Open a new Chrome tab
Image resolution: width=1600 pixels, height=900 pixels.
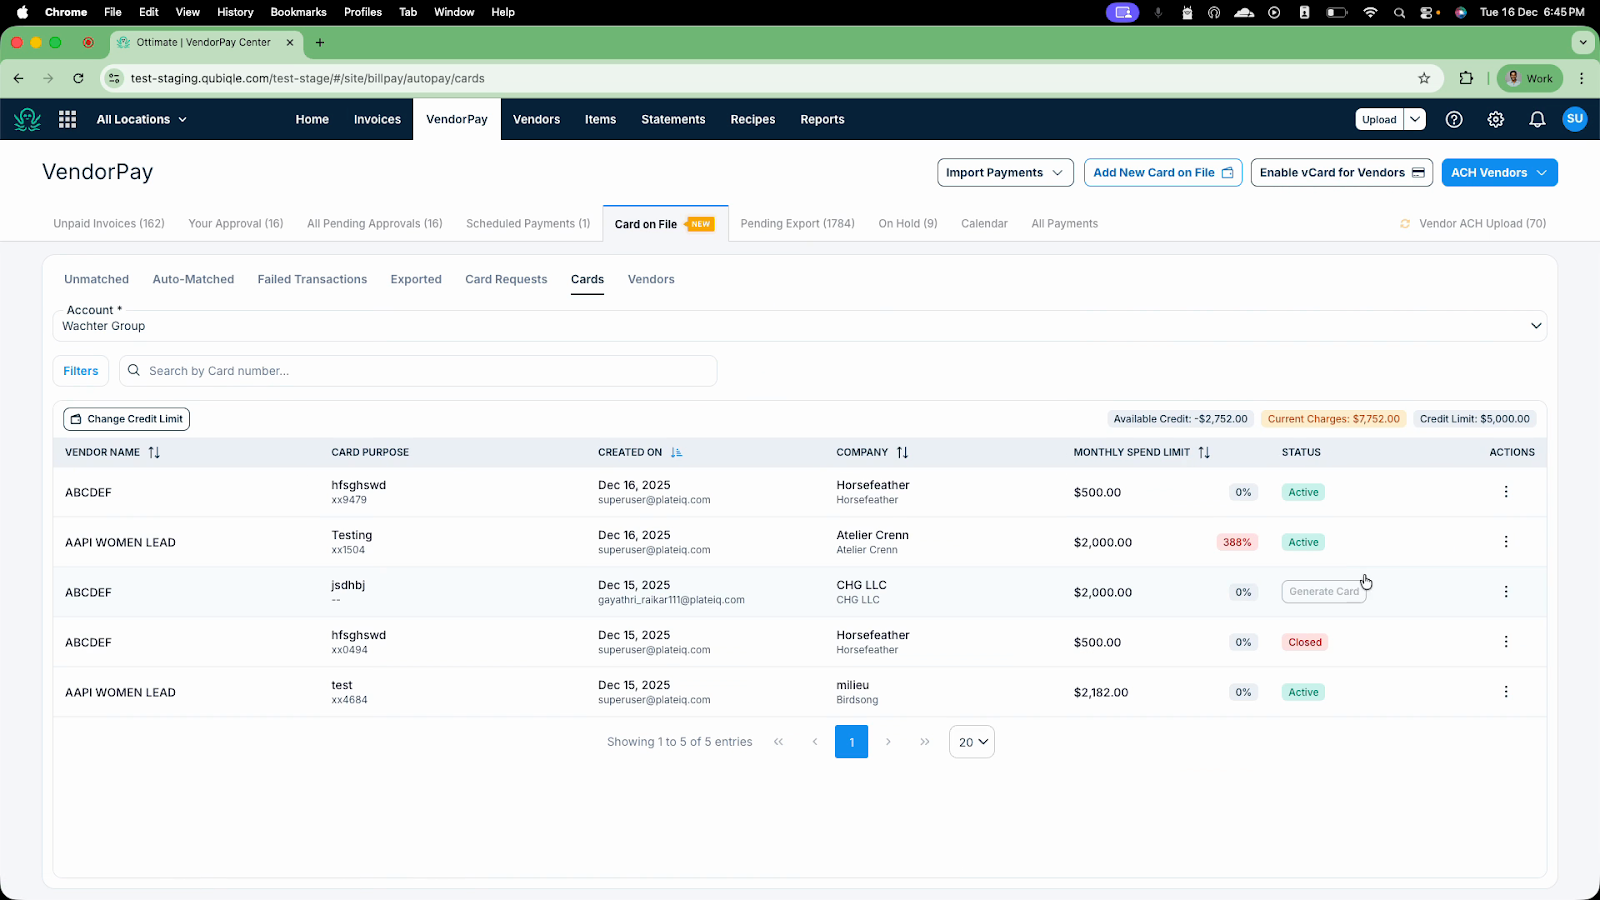(x=320, y=42)
